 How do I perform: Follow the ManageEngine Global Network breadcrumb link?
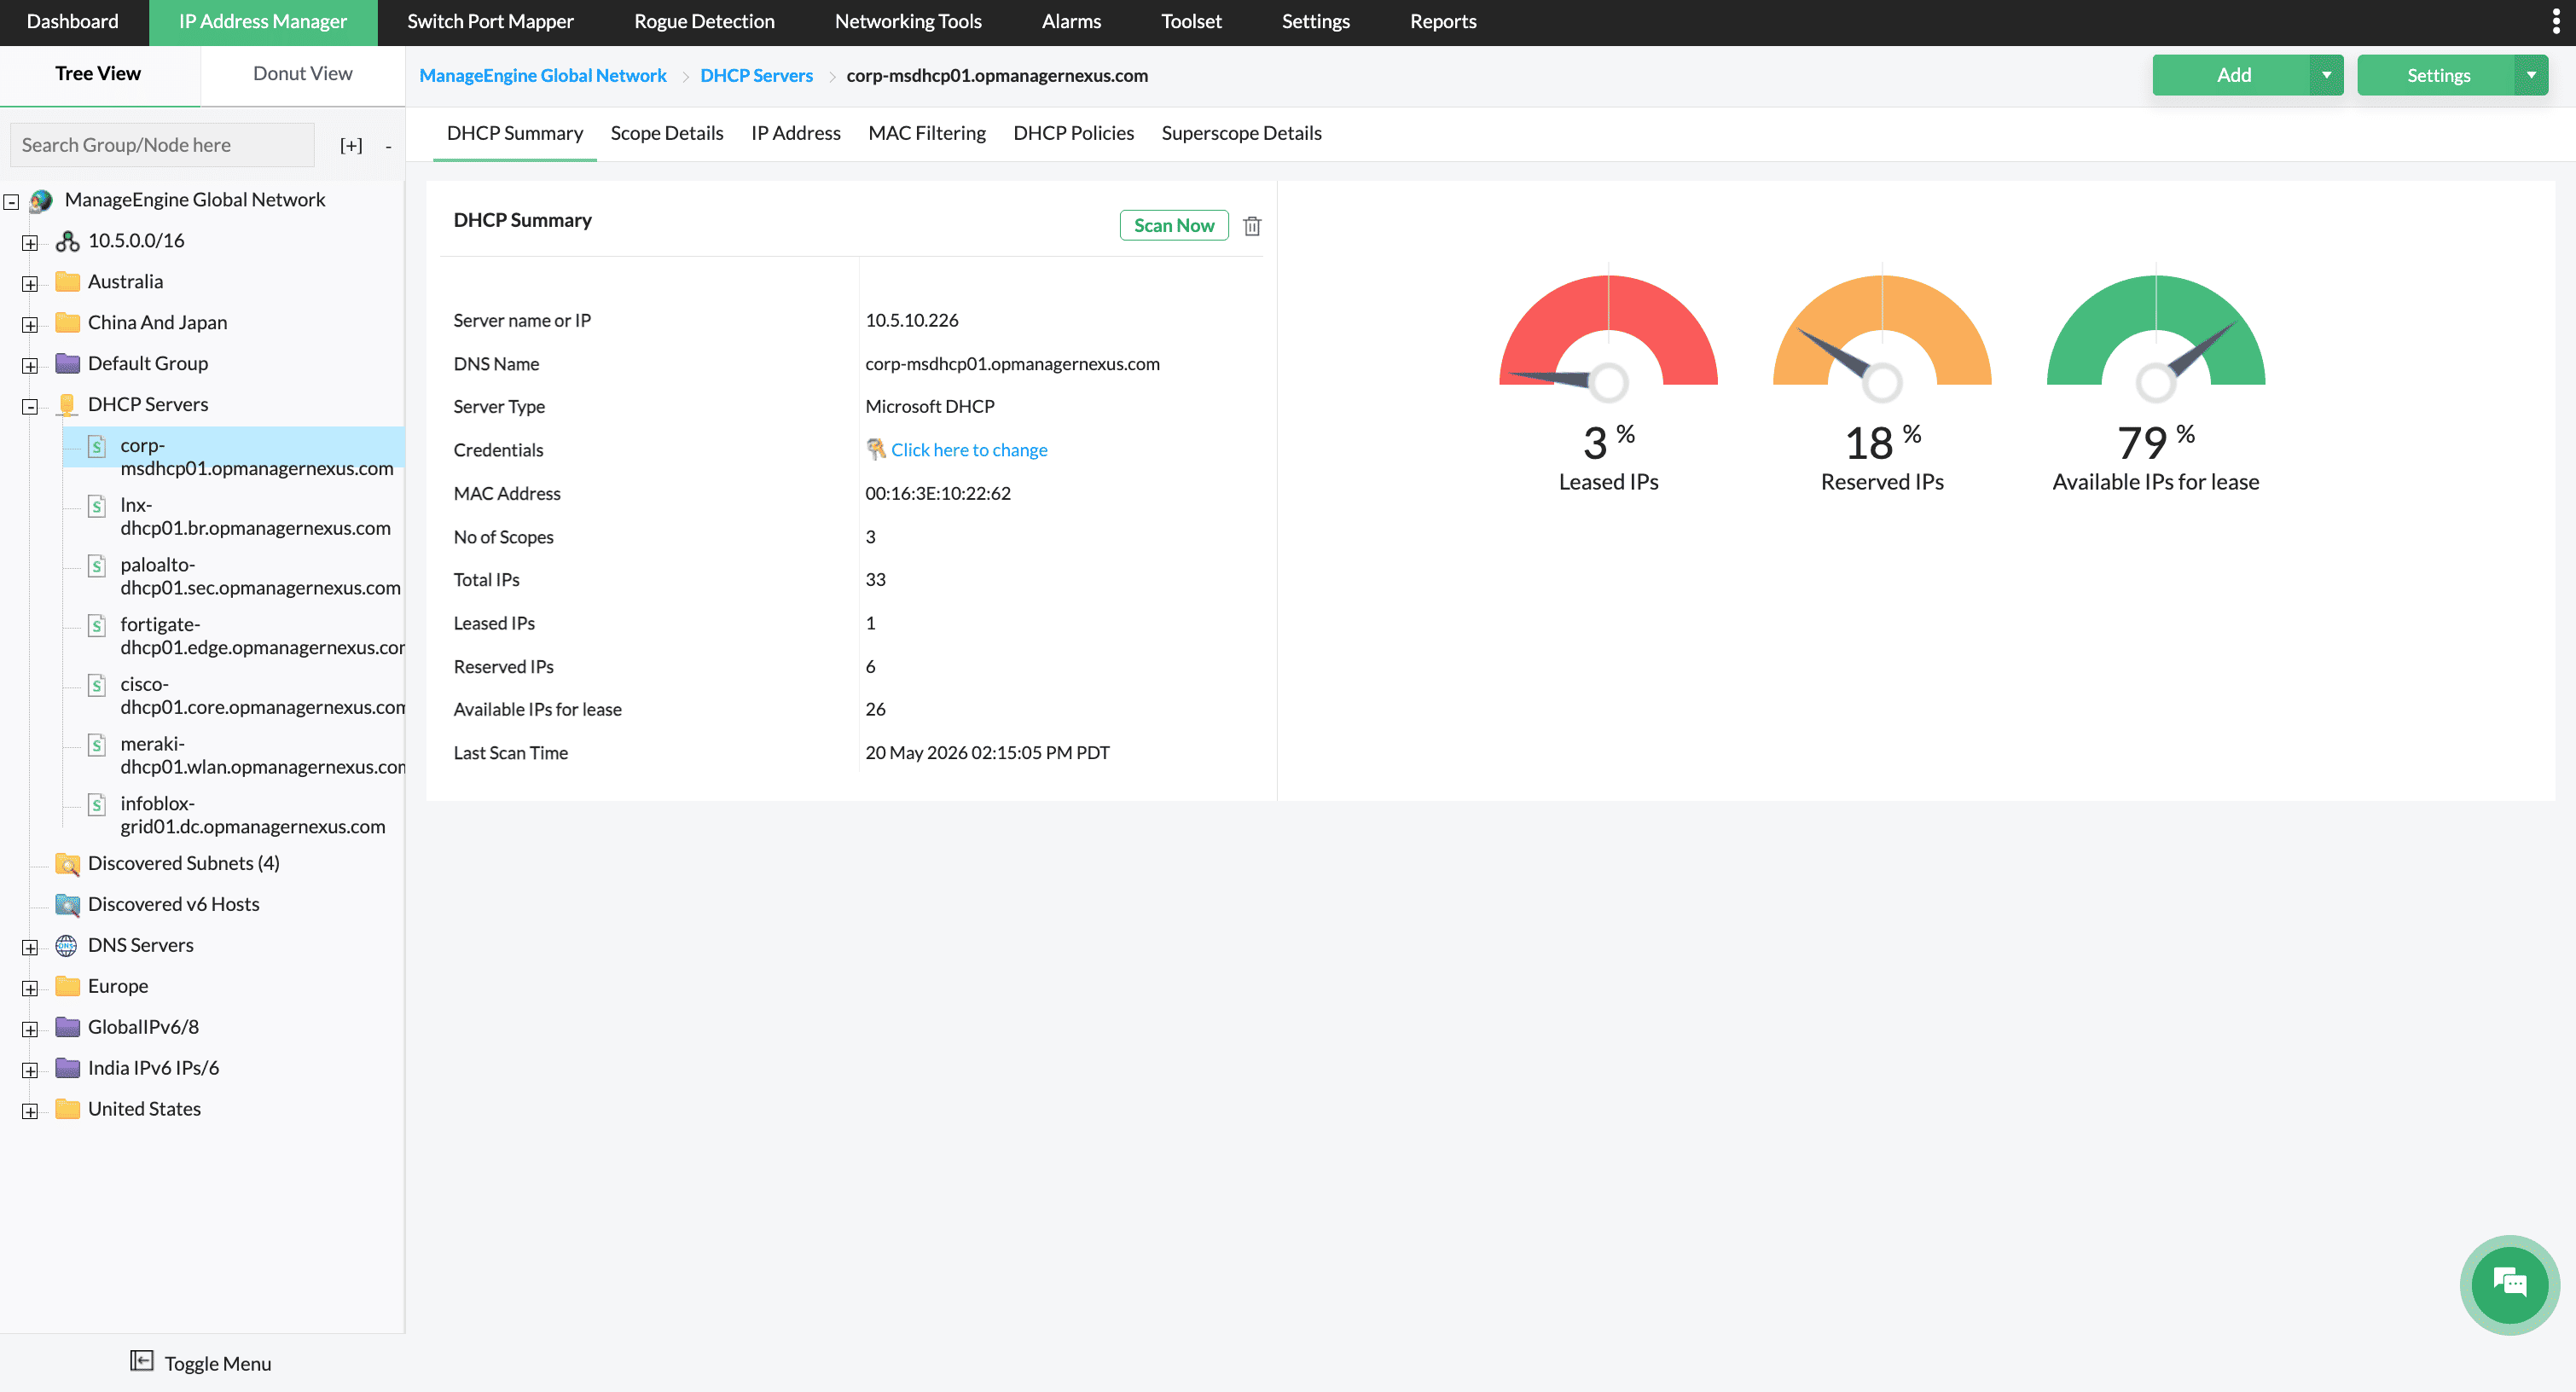pyautogui.click(x=542, y=76)
